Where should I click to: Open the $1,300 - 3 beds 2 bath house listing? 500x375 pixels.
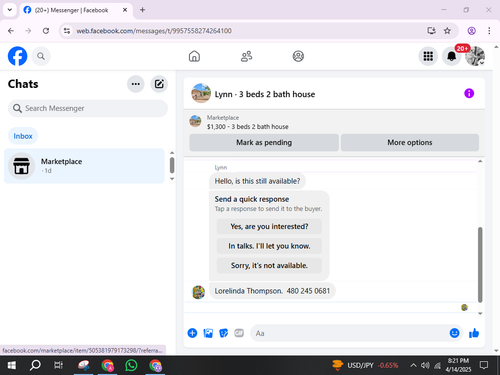click(x=247, y=127)
